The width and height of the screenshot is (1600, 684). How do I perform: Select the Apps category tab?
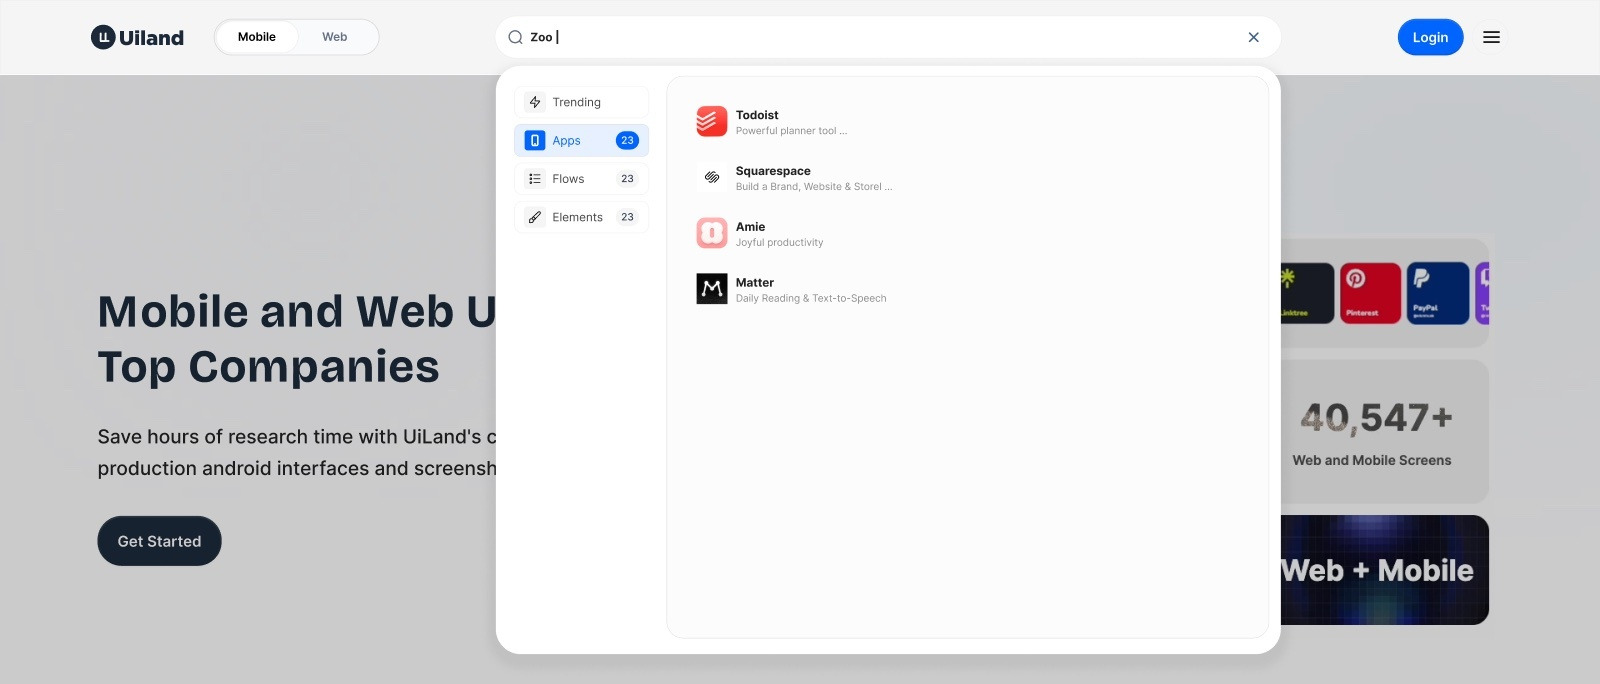(581, 140)
